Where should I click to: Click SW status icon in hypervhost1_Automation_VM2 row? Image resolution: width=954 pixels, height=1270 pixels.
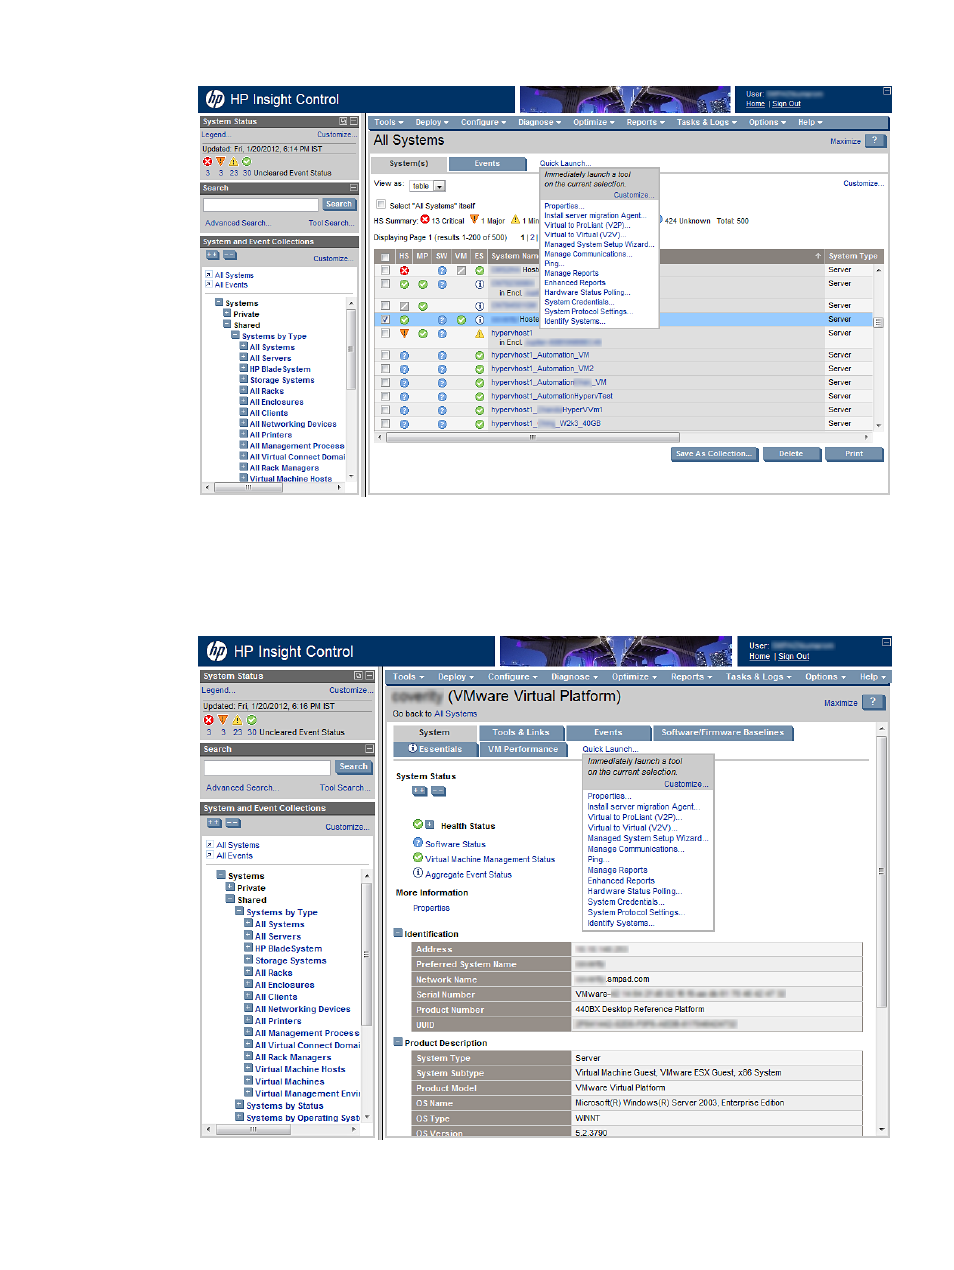point(442,369)
